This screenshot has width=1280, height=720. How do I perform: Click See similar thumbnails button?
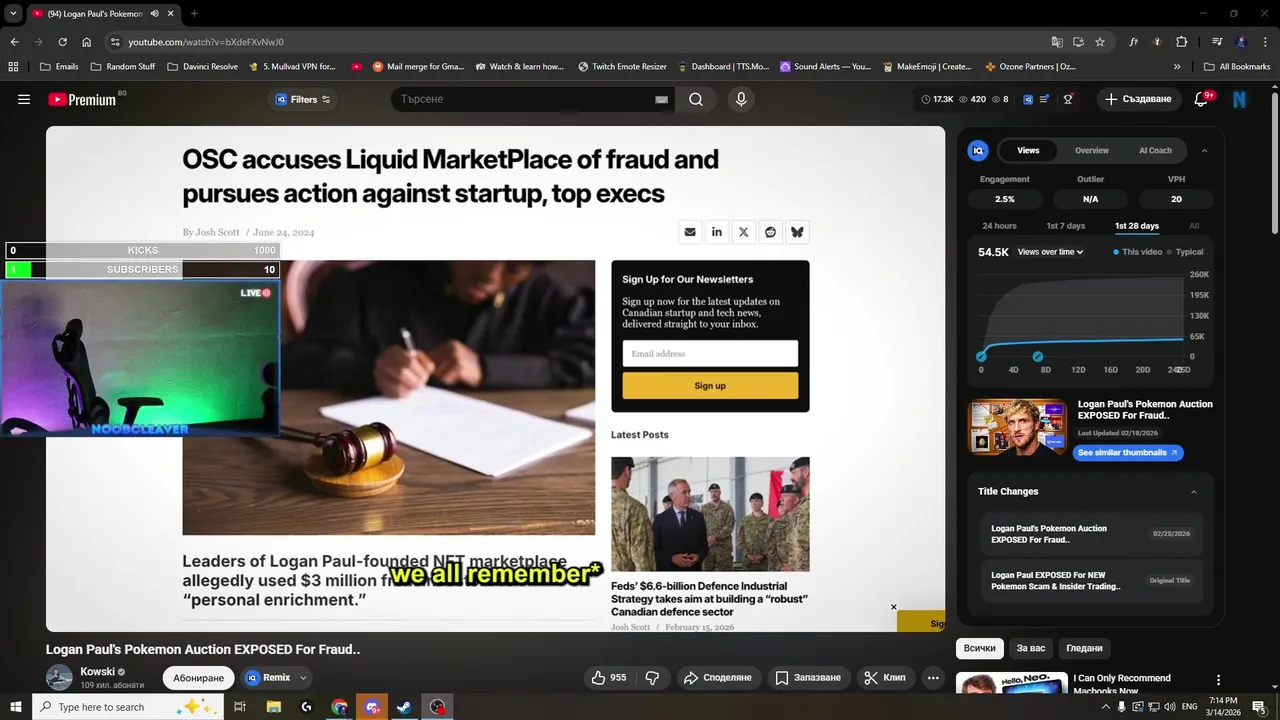[x=1128, y=453]
